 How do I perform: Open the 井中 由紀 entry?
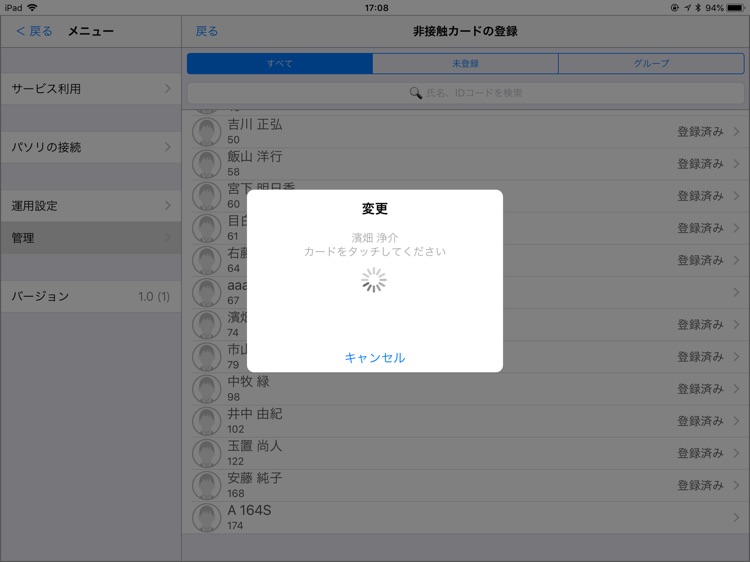tap(465, 421)
